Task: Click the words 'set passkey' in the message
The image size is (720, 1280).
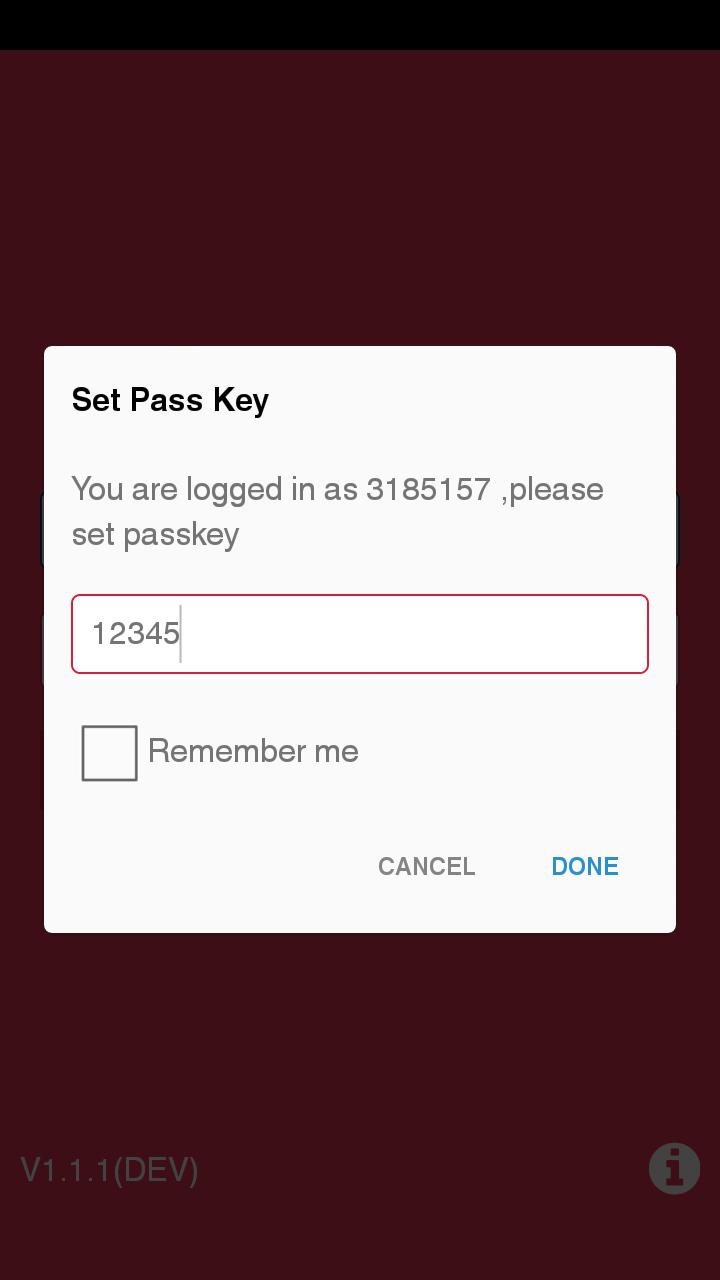Action: [x=155, y=534]
